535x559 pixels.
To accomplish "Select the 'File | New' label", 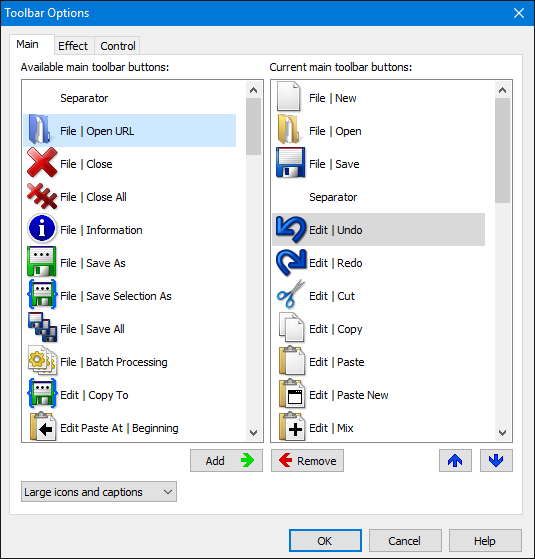I will pos(333,98).
